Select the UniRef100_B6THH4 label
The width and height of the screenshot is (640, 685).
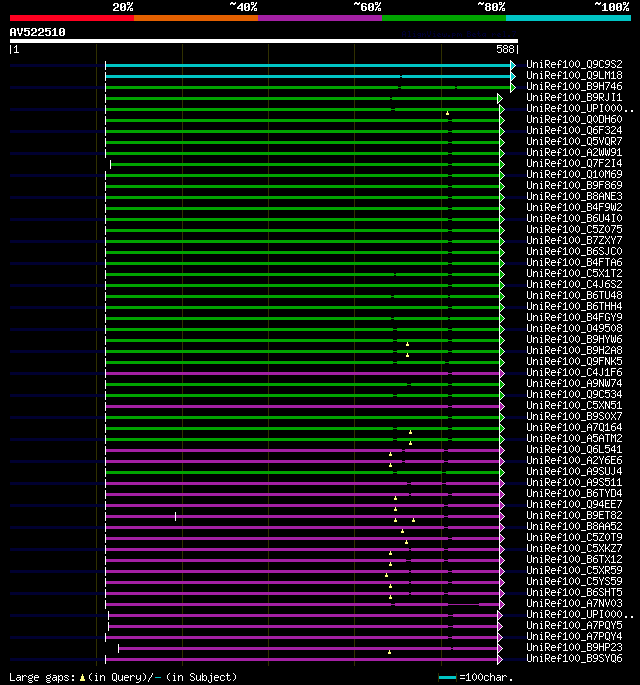[574, 306]
